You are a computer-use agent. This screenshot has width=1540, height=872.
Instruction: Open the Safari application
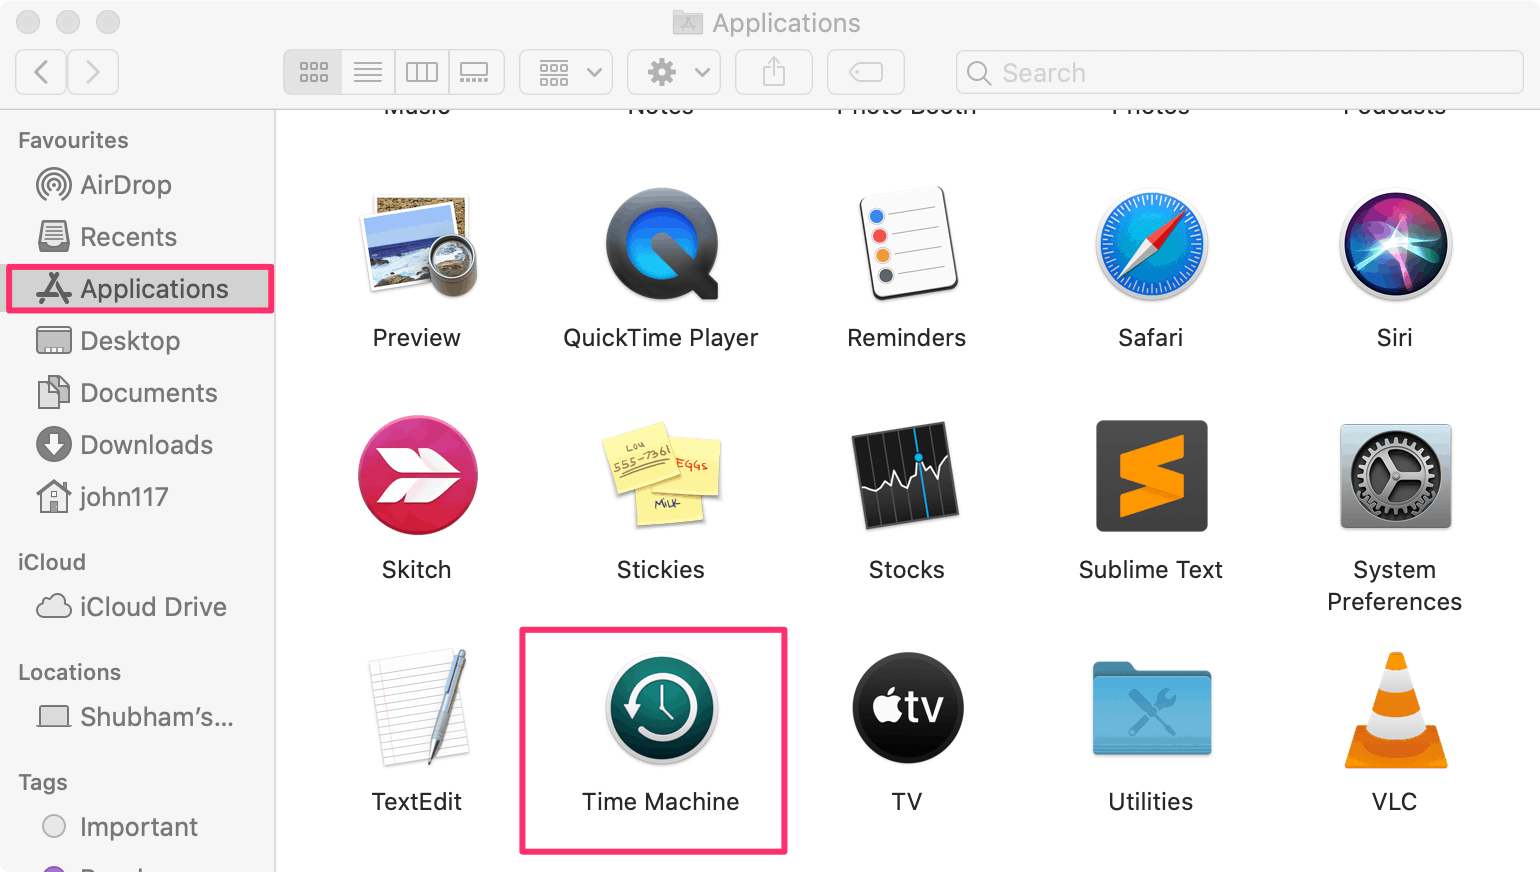point(1150,244)
